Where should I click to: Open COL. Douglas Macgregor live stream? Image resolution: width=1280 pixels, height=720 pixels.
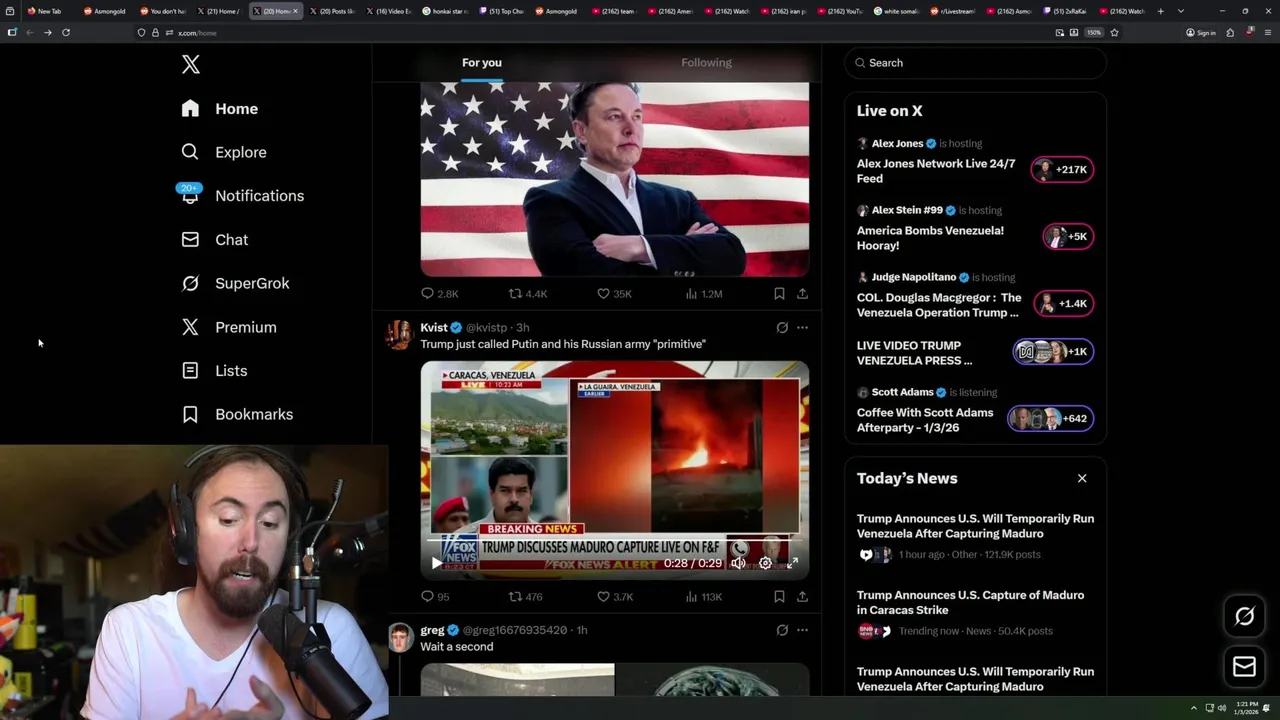(939, 305)
